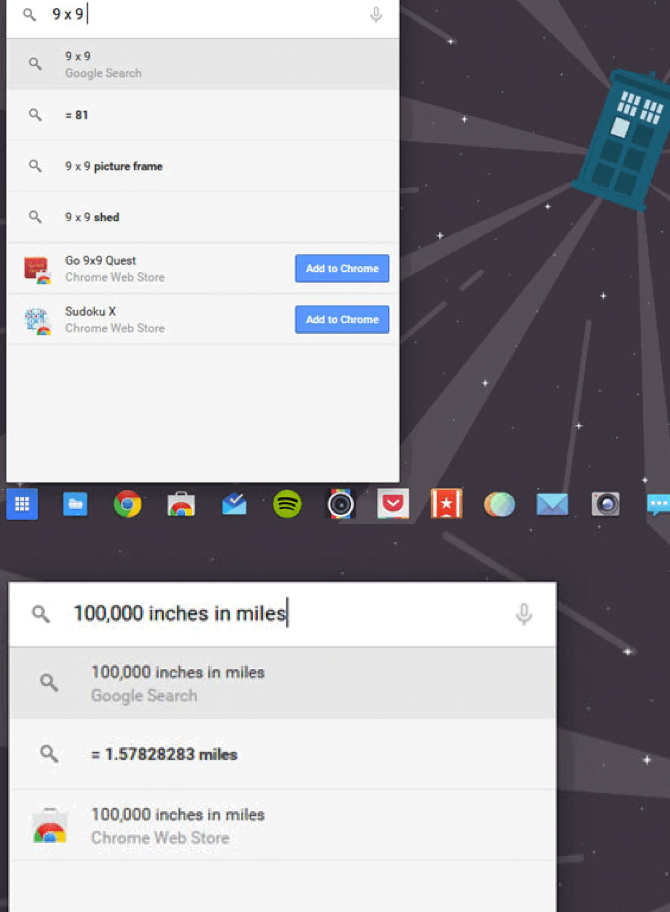Open the colored circles app icon

pos(500,504)
